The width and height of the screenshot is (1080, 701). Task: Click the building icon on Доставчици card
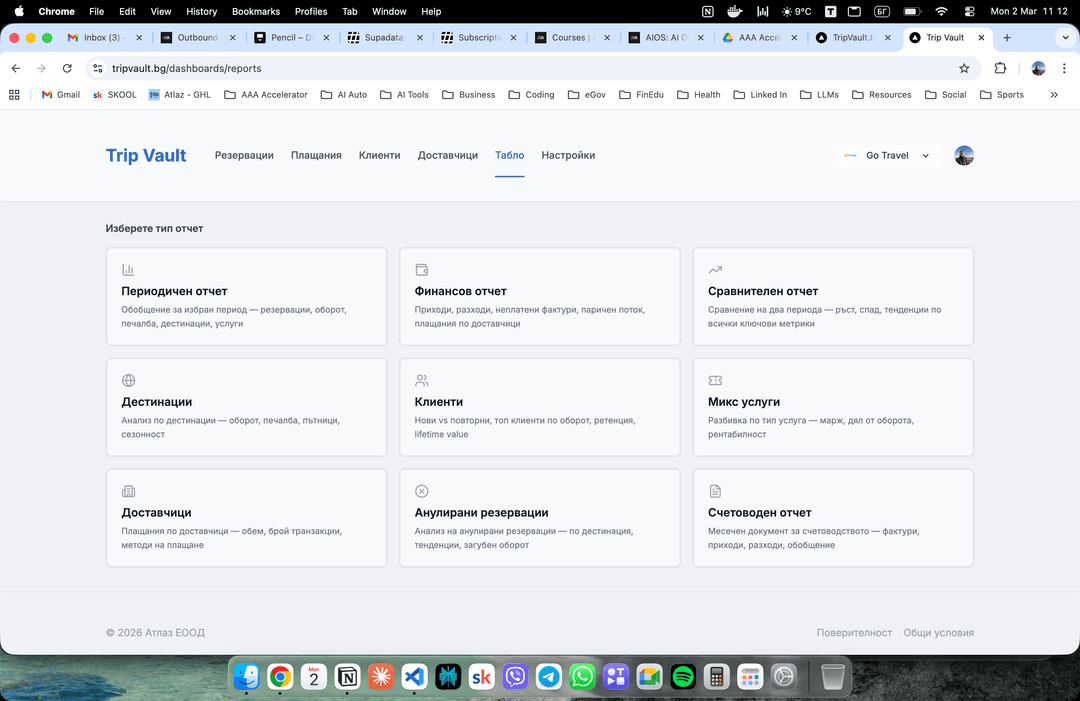coord(128,491)
